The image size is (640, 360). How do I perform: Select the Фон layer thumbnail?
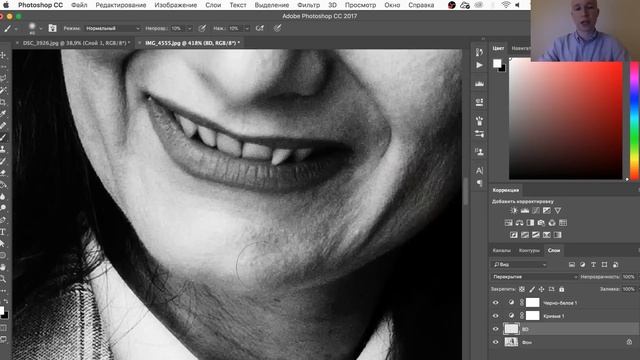pos(511,342)
